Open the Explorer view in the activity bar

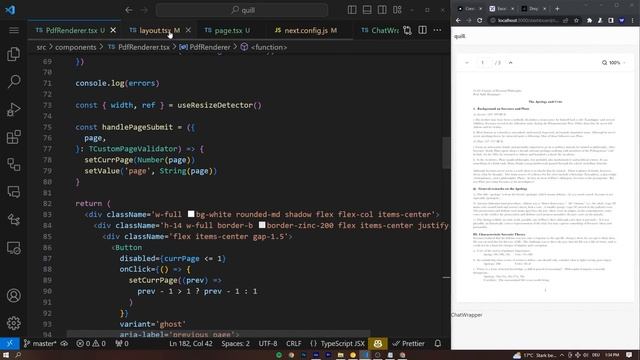[x=13, y=54]
